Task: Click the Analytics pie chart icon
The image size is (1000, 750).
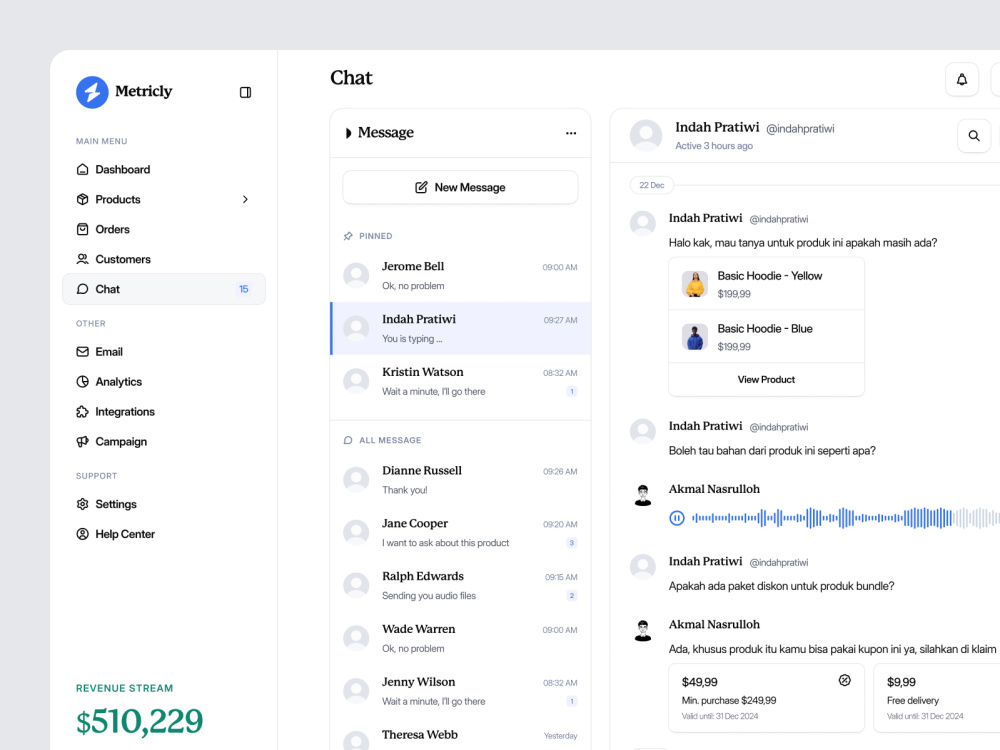Action: 82,382
